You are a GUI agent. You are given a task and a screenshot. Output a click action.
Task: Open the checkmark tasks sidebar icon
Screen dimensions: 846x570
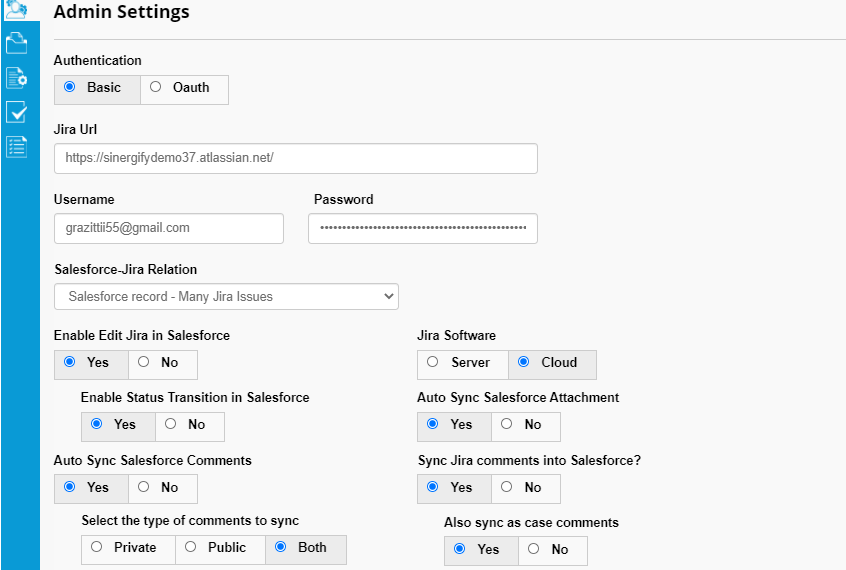point(16,112)
